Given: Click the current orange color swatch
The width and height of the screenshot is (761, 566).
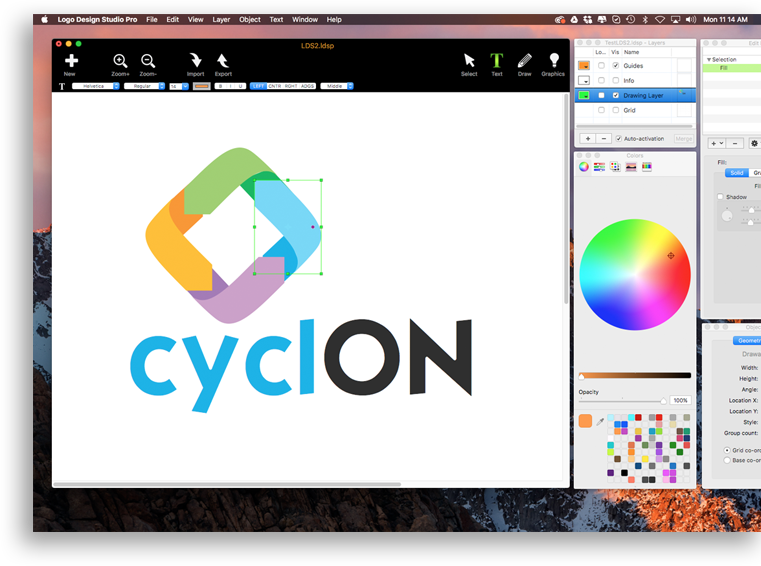Looking at the screenshot, I should point(585,421).
